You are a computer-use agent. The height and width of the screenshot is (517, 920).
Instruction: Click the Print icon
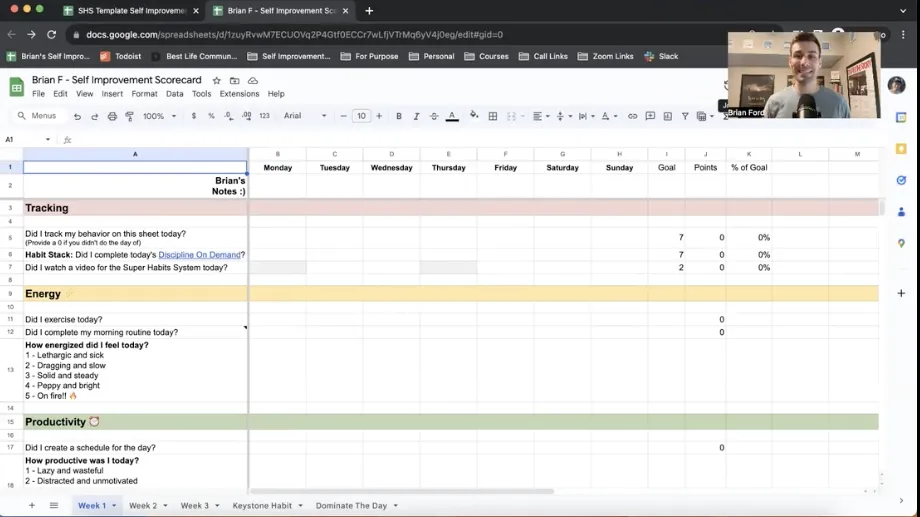[112, 116]
